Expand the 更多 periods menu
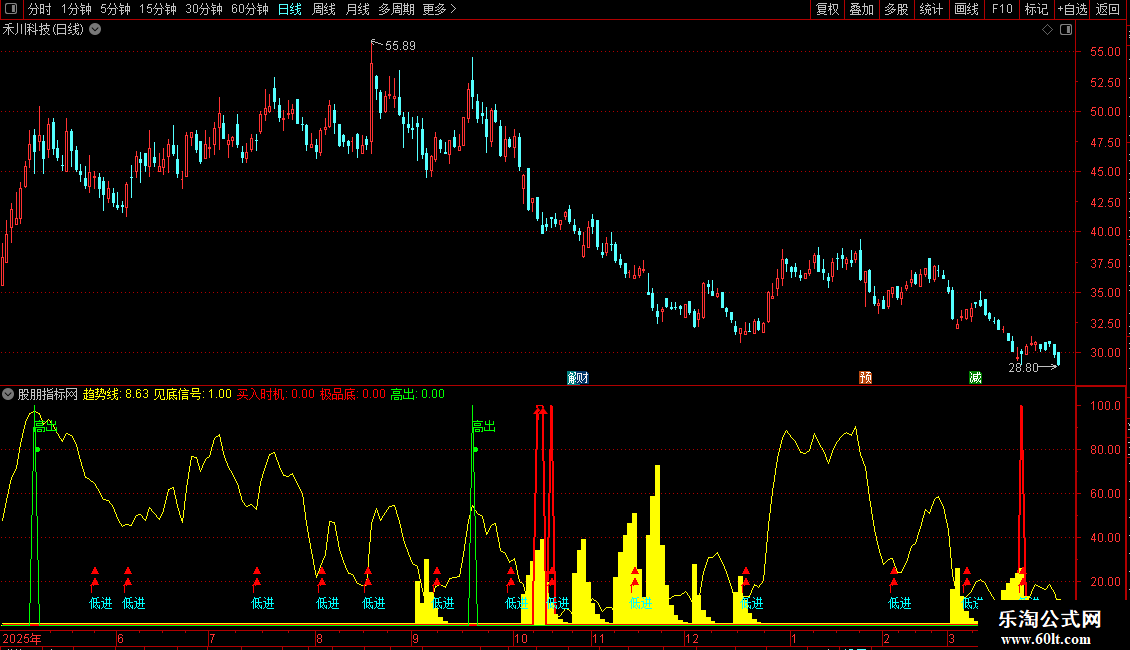Screen dimensions: 1130x650 click(439, 9)
